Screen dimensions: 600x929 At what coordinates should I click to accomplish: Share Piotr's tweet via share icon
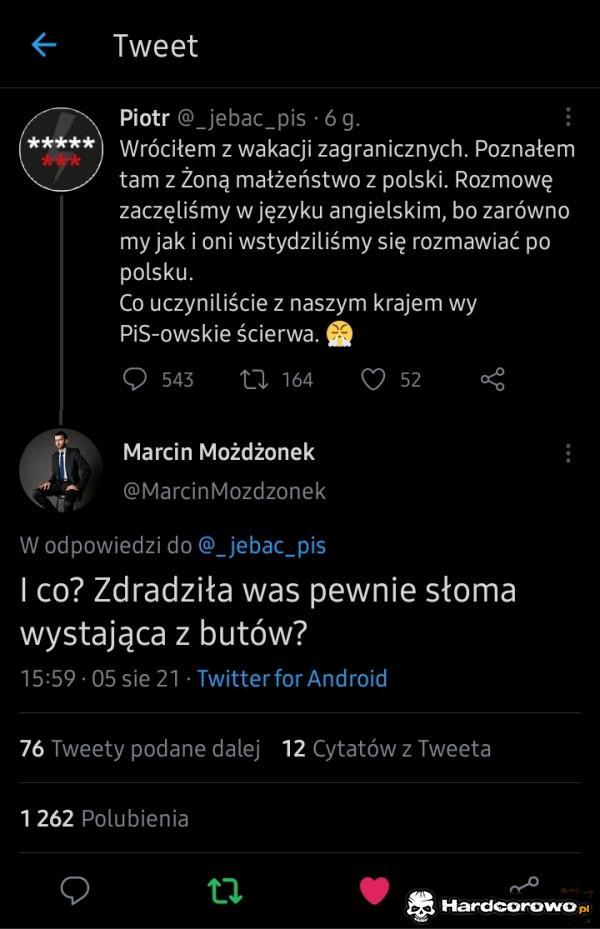493,379
